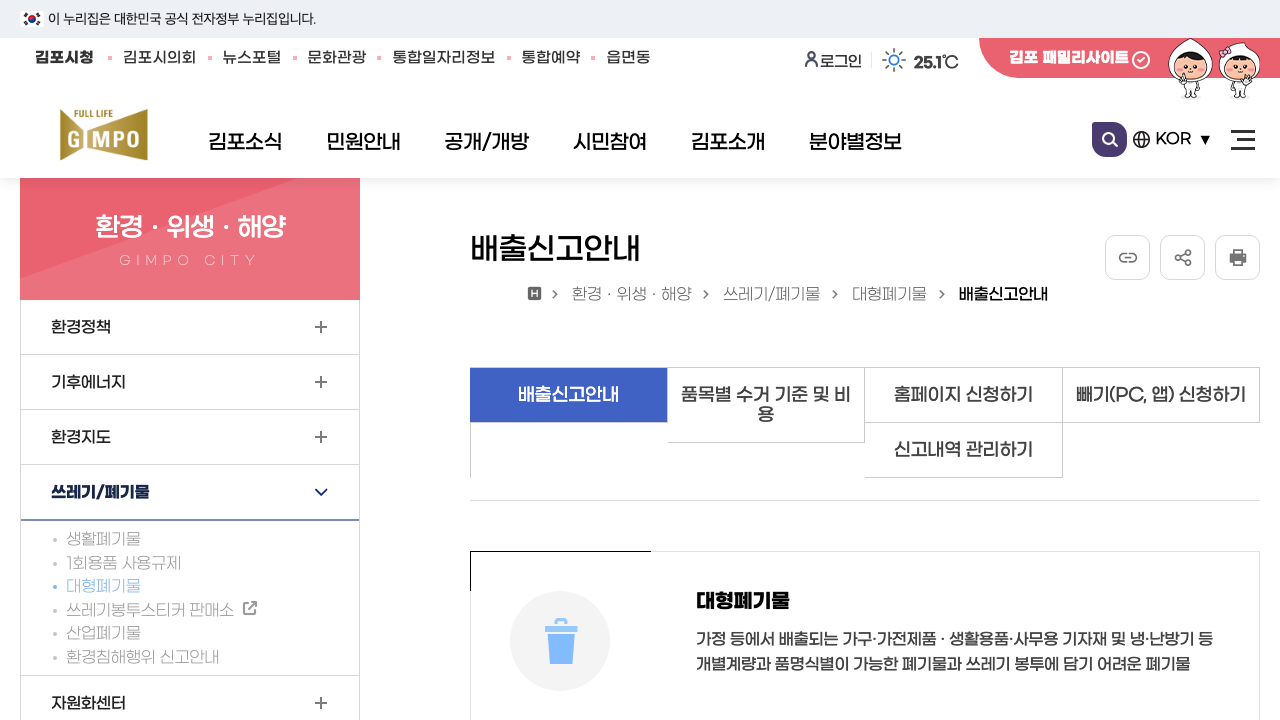This screenshot has width=1280, height=720.
Task: Open the KOR language dropdown arrow
Action: [x=1205, y=140]
